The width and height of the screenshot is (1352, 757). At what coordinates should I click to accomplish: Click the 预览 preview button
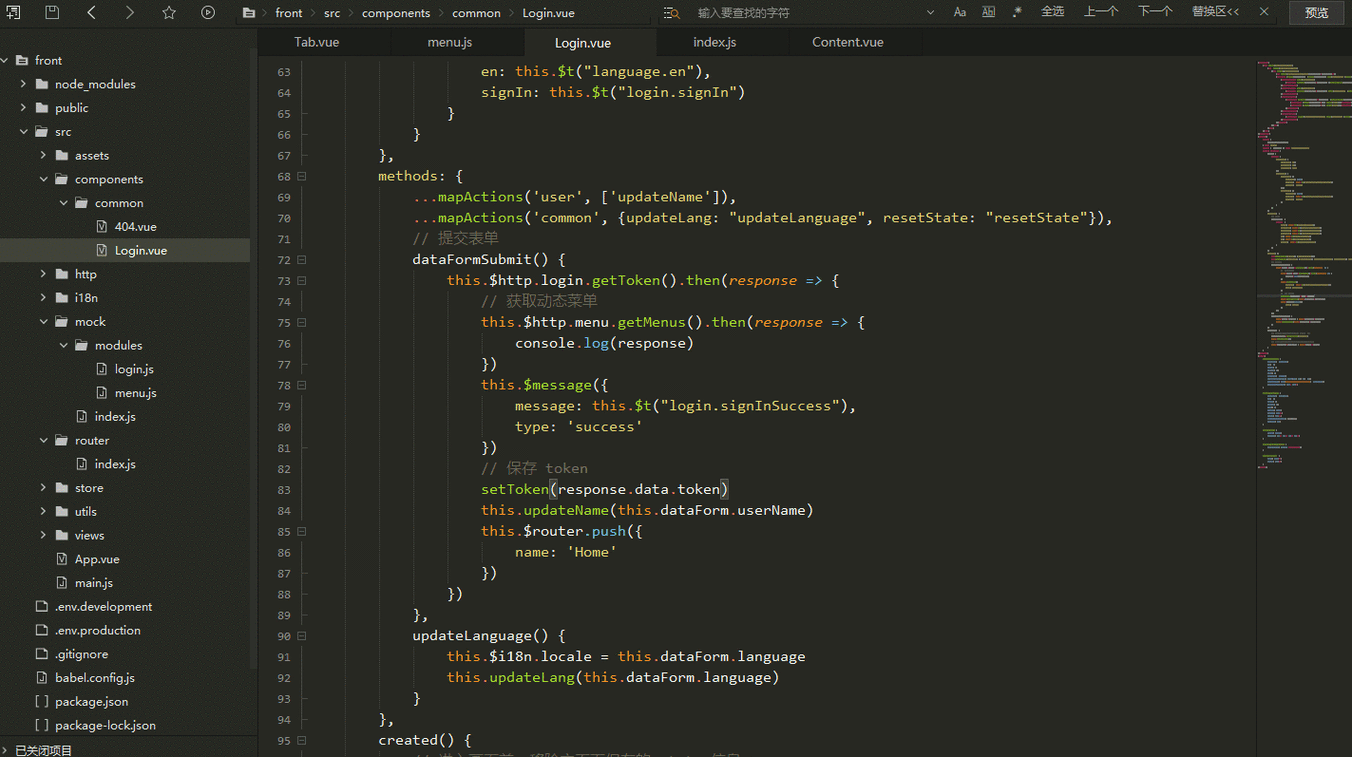pos(1316,13)
